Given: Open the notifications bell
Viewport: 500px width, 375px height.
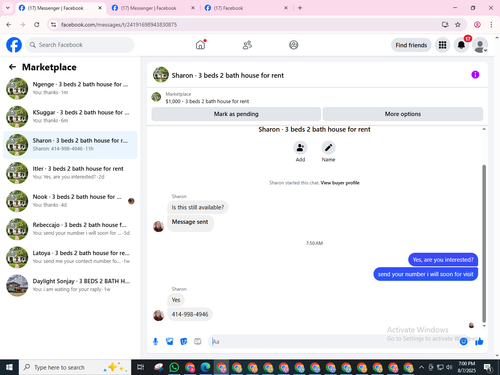Looking at the screenshot, I should (461, 45).
